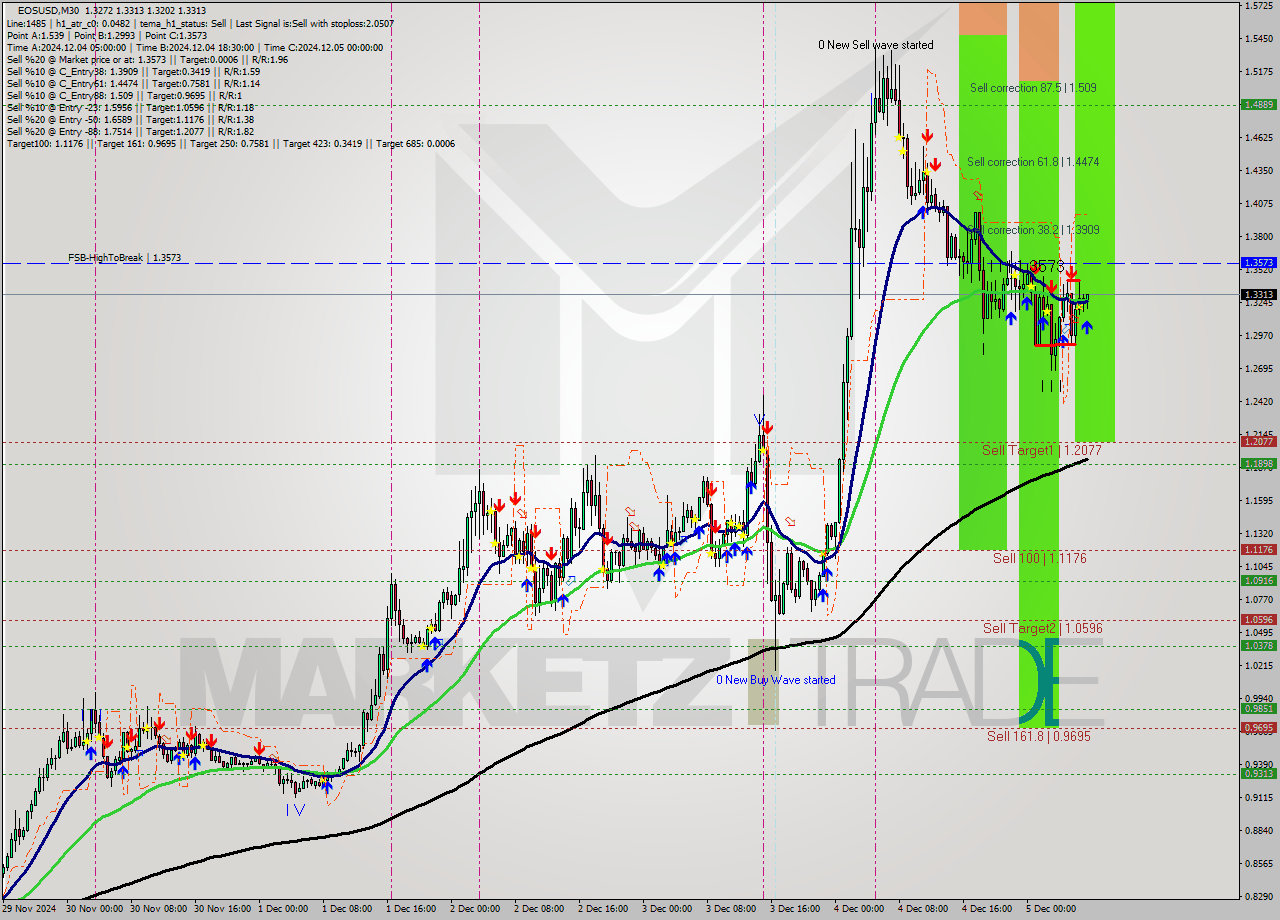Click the 'Sell %10 @ Entry -23: 1.5956' line
The width and height of the screenshot is (1280, 920).
coord(130,107)
